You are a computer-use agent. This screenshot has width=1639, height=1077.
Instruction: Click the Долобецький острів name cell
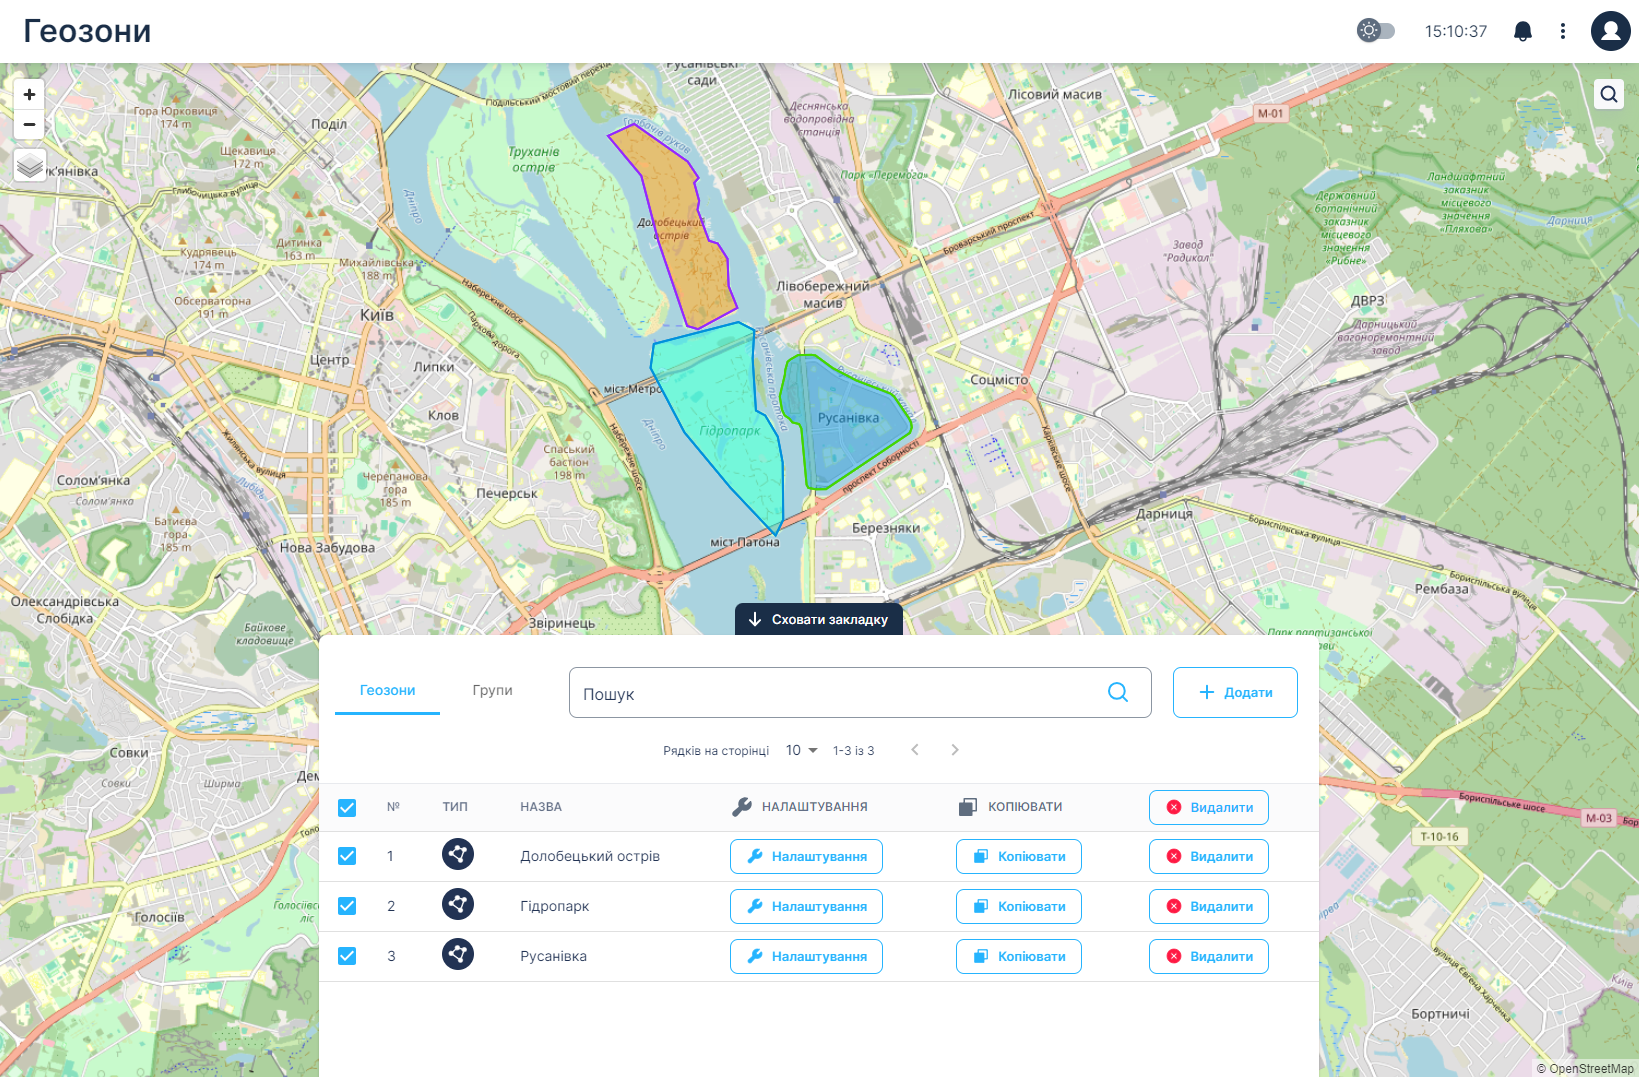coord(590,856)
